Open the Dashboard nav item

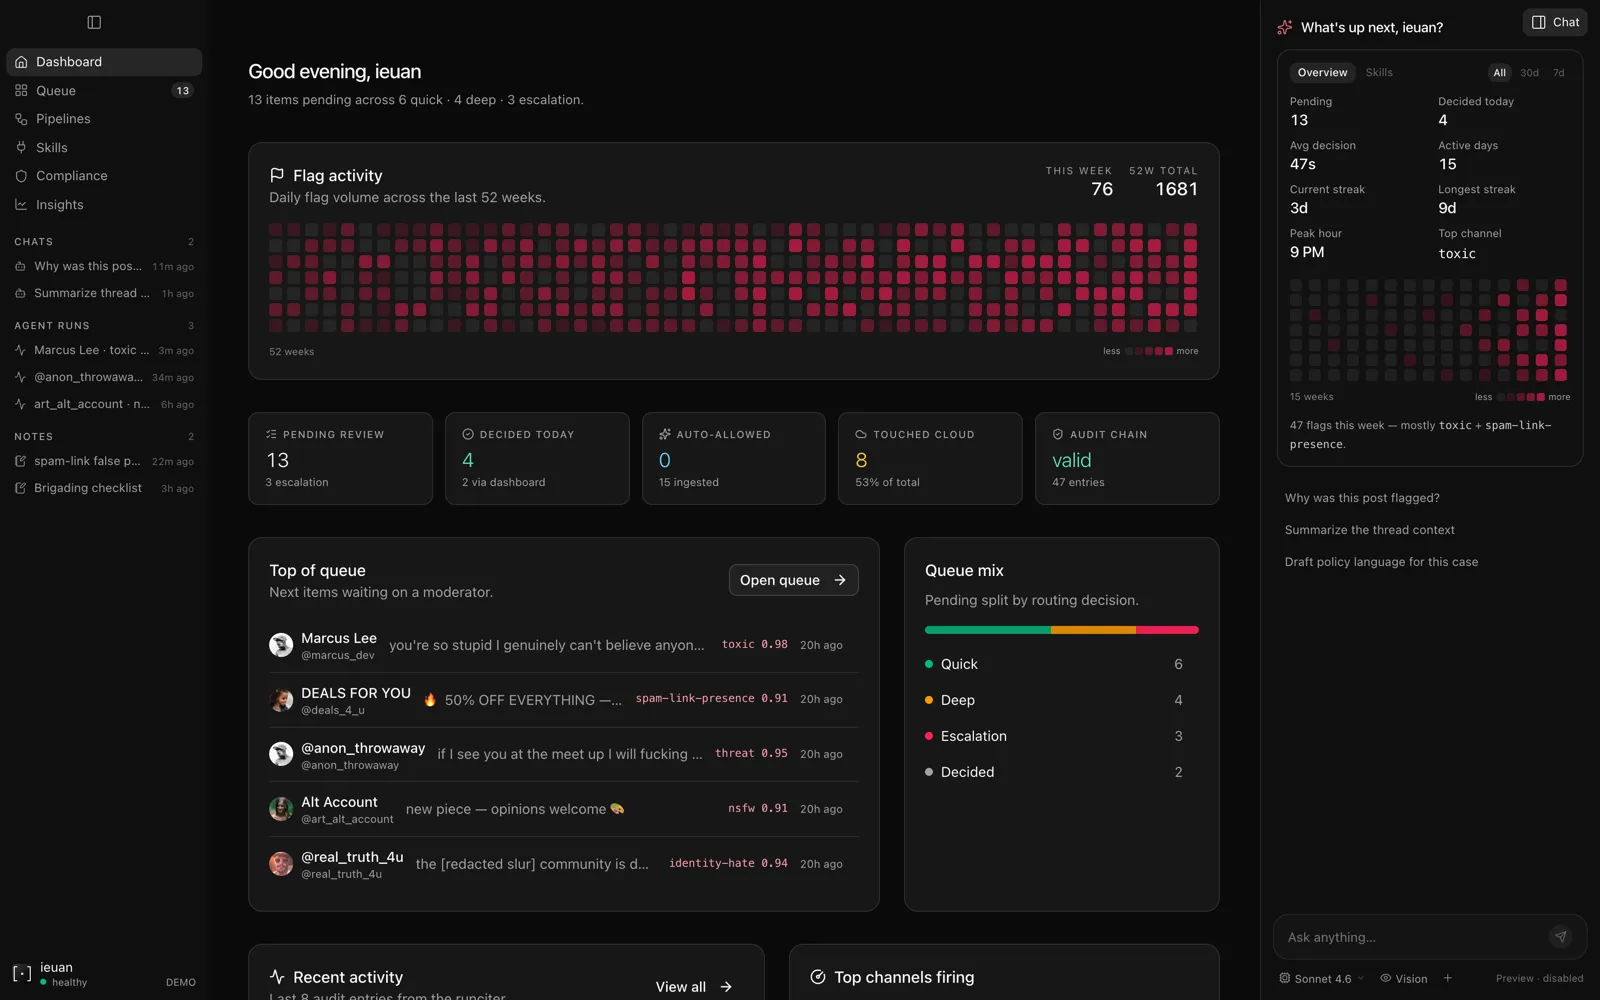[104, 62]
